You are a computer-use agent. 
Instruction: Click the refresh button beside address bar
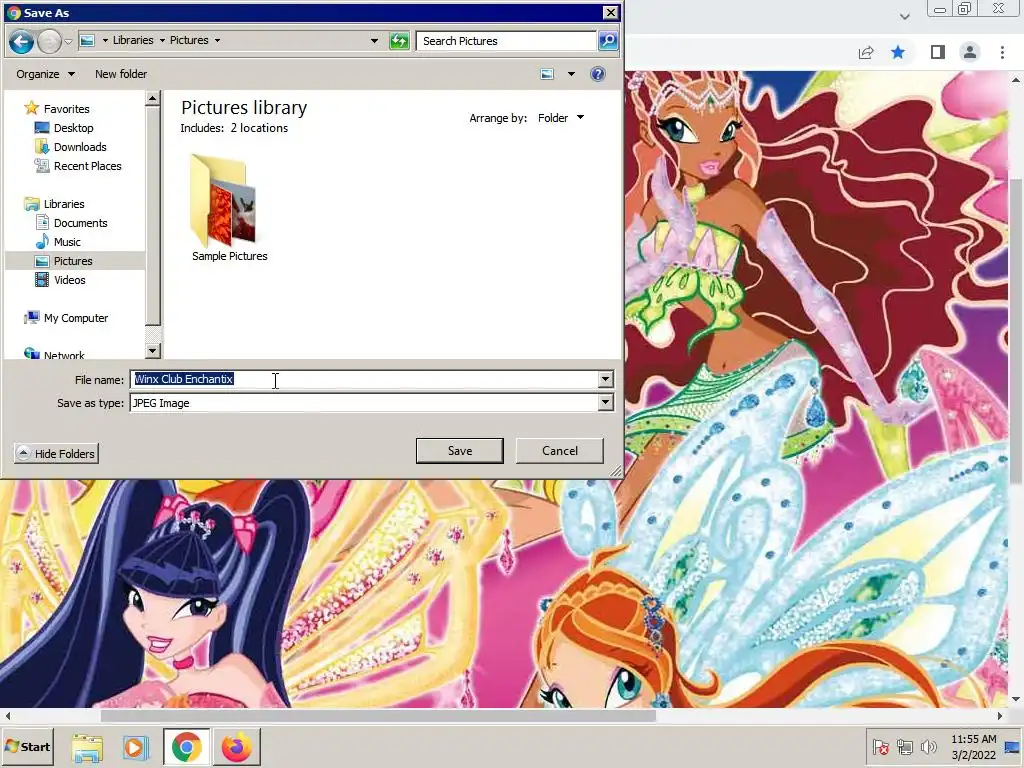(399, 41)
